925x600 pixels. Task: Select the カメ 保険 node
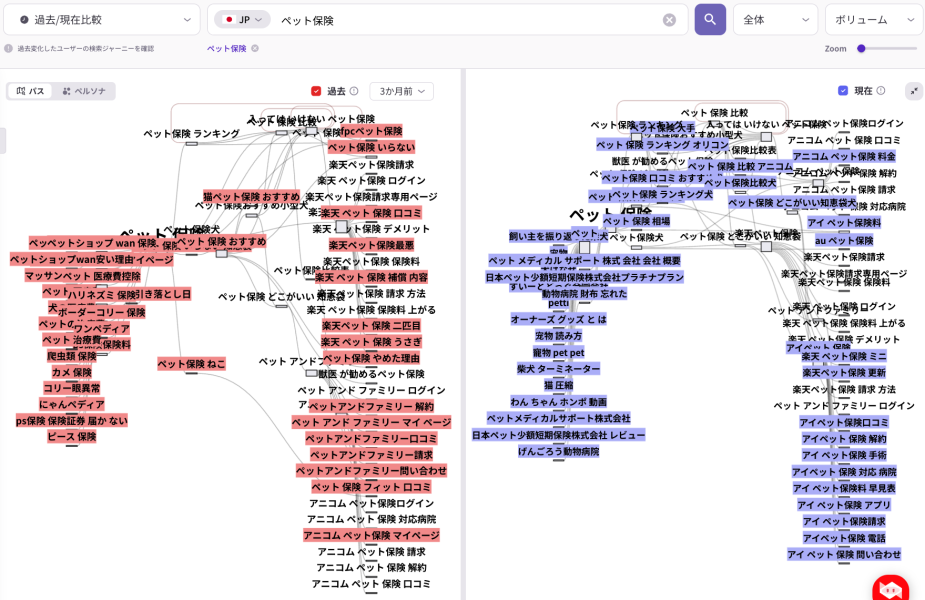coord(71,372)
